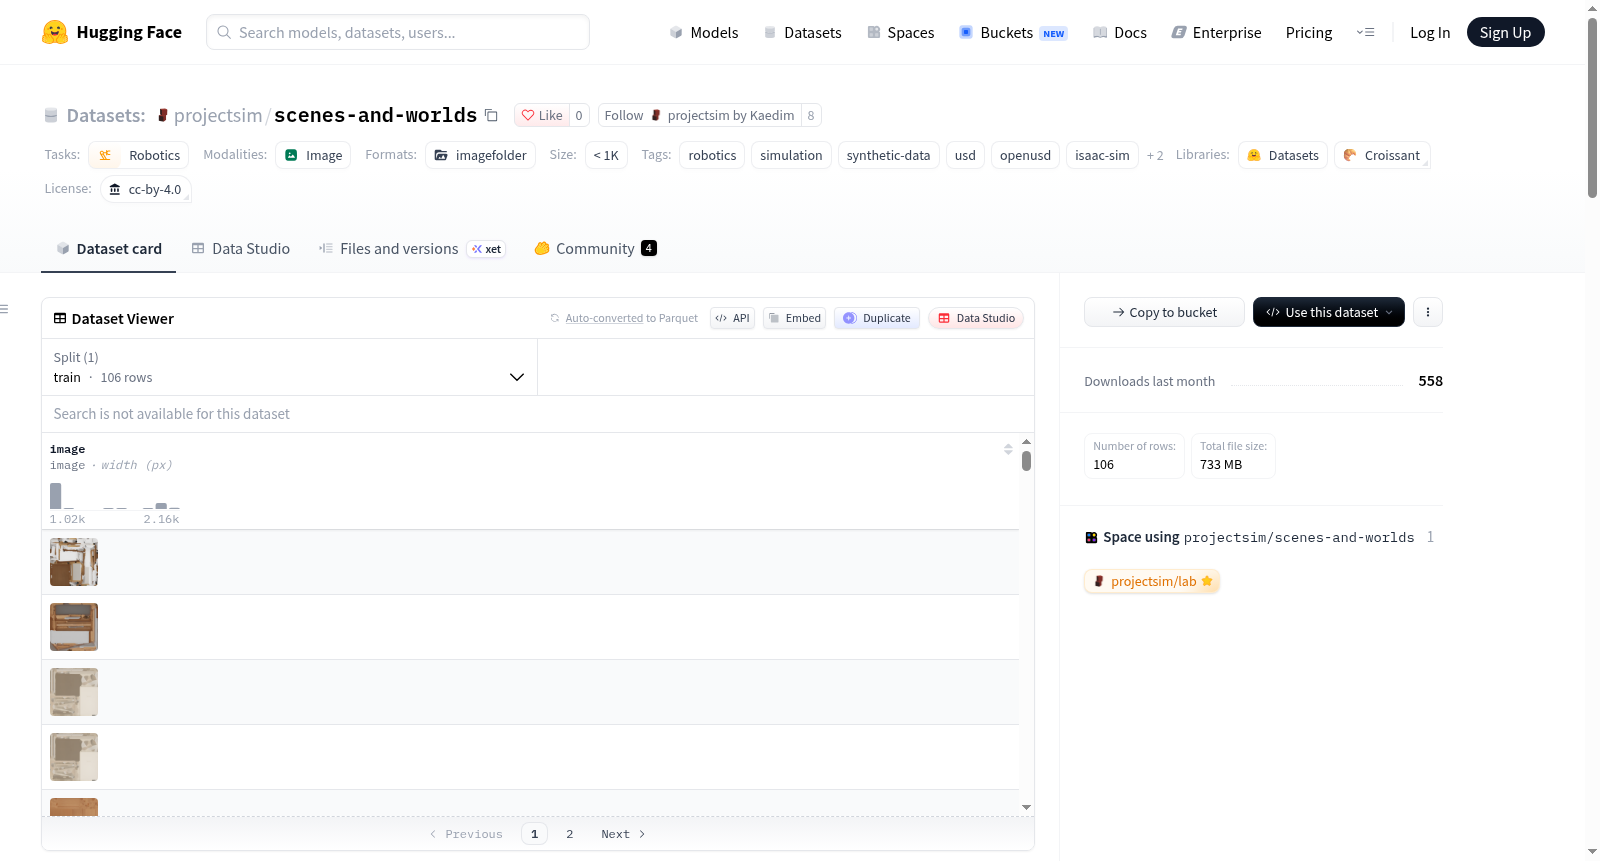The width and height of the screenshot is (1600, 861).
Task: Click the sort arrows on image column
Action: coord(1008,450)
